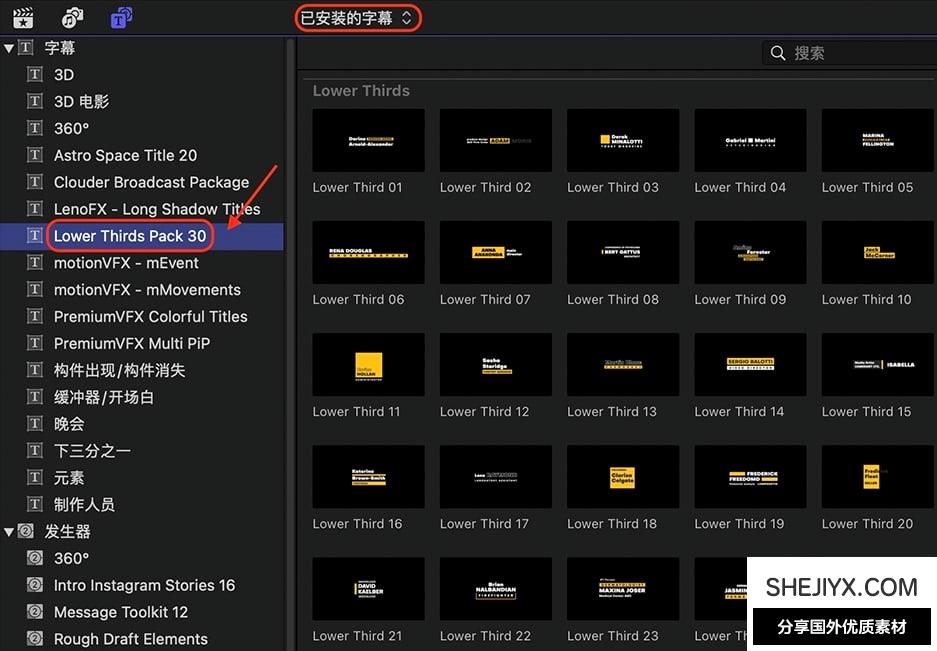Click the title icon beside 3D category
The height and width of the screenshot is (651, 937).
(35, 75)
